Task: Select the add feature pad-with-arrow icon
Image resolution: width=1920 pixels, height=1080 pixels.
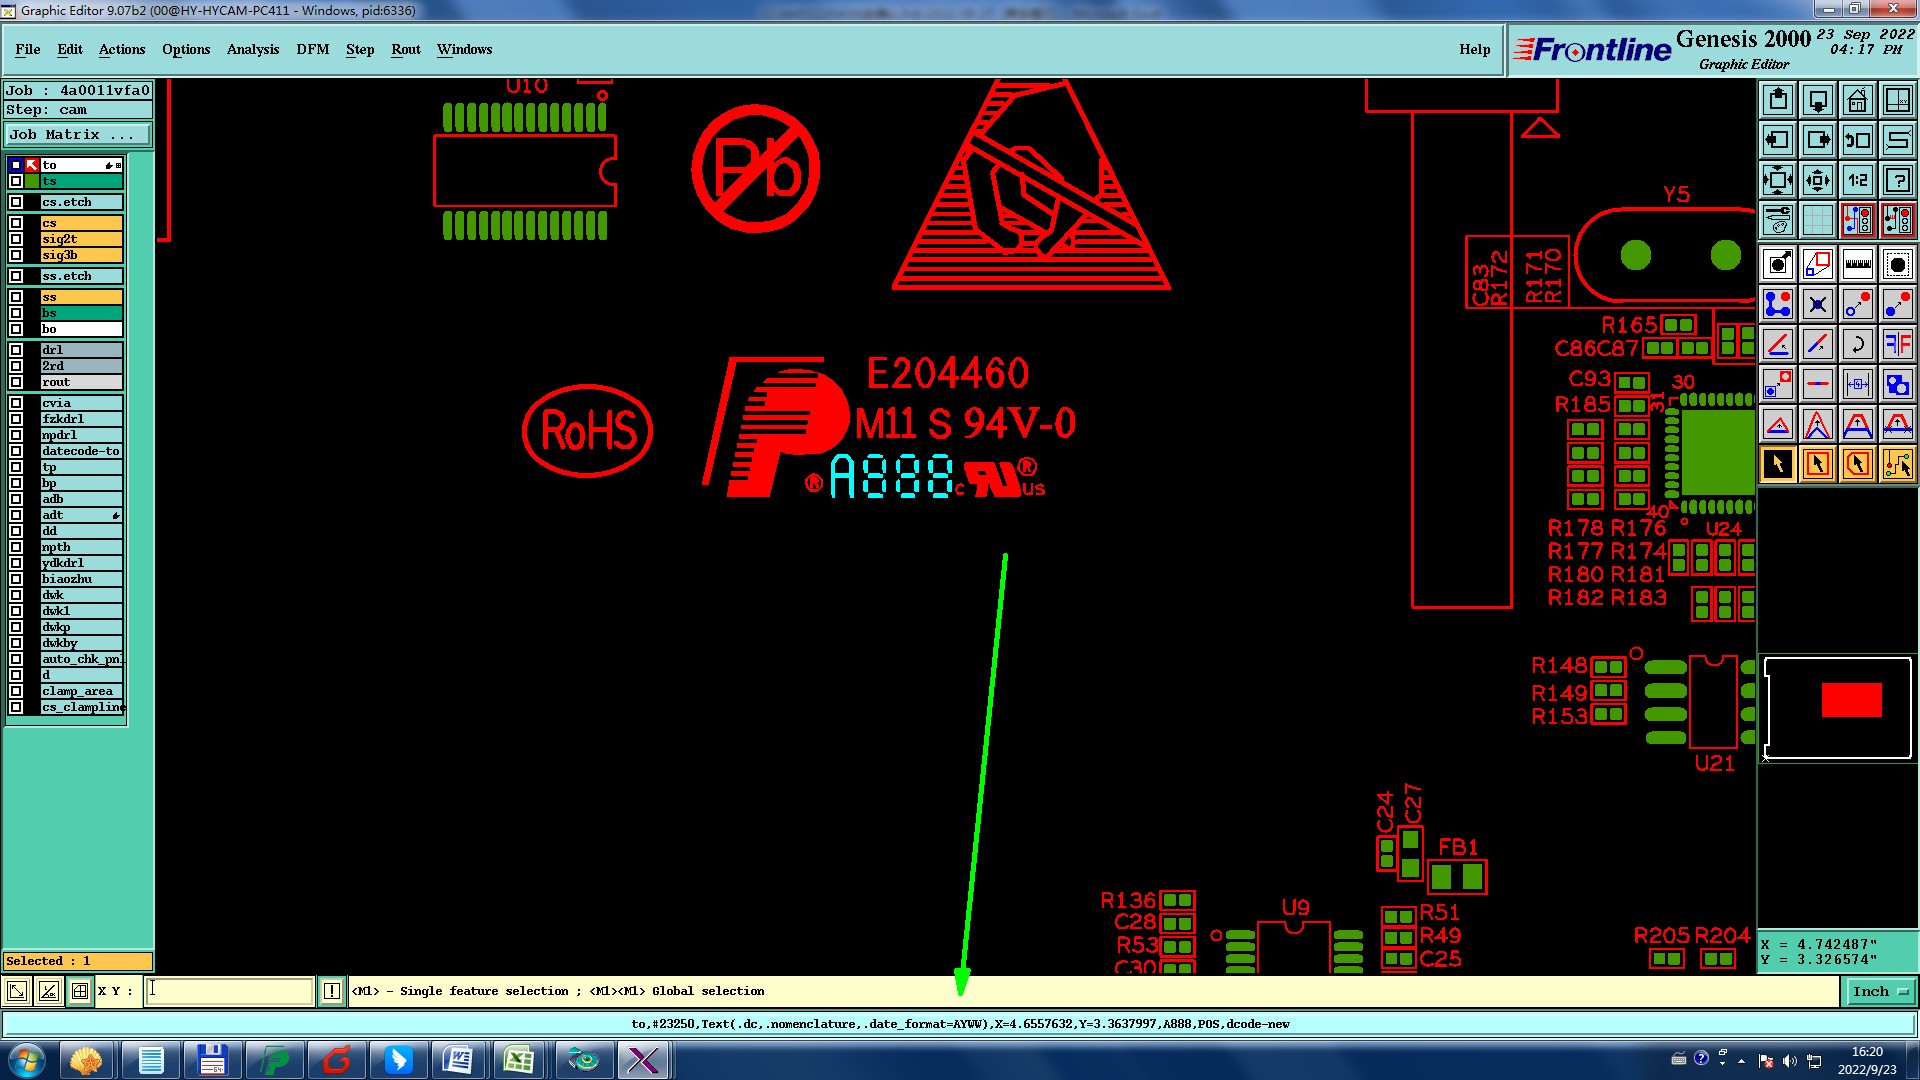Action: tap(1778, 264)
